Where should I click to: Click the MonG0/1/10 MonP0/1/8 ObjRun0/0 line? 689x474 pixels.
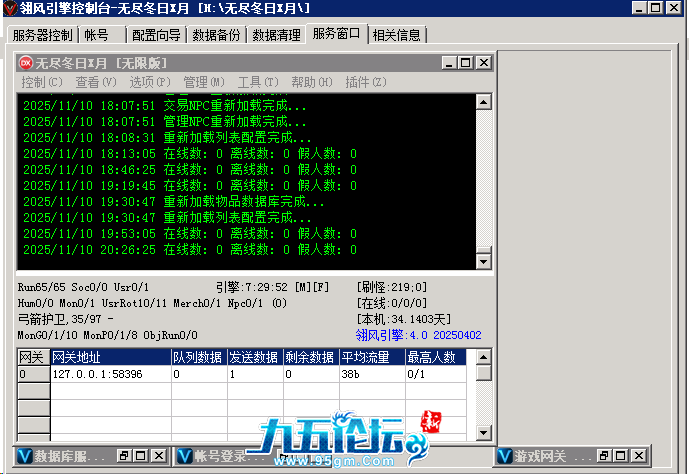pyautogui.click(x=108, y=335)
